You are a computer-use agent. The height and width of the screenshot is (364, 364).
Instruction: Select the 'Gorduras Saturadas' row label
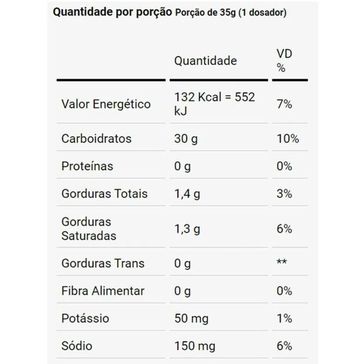[x=89, y=229]
